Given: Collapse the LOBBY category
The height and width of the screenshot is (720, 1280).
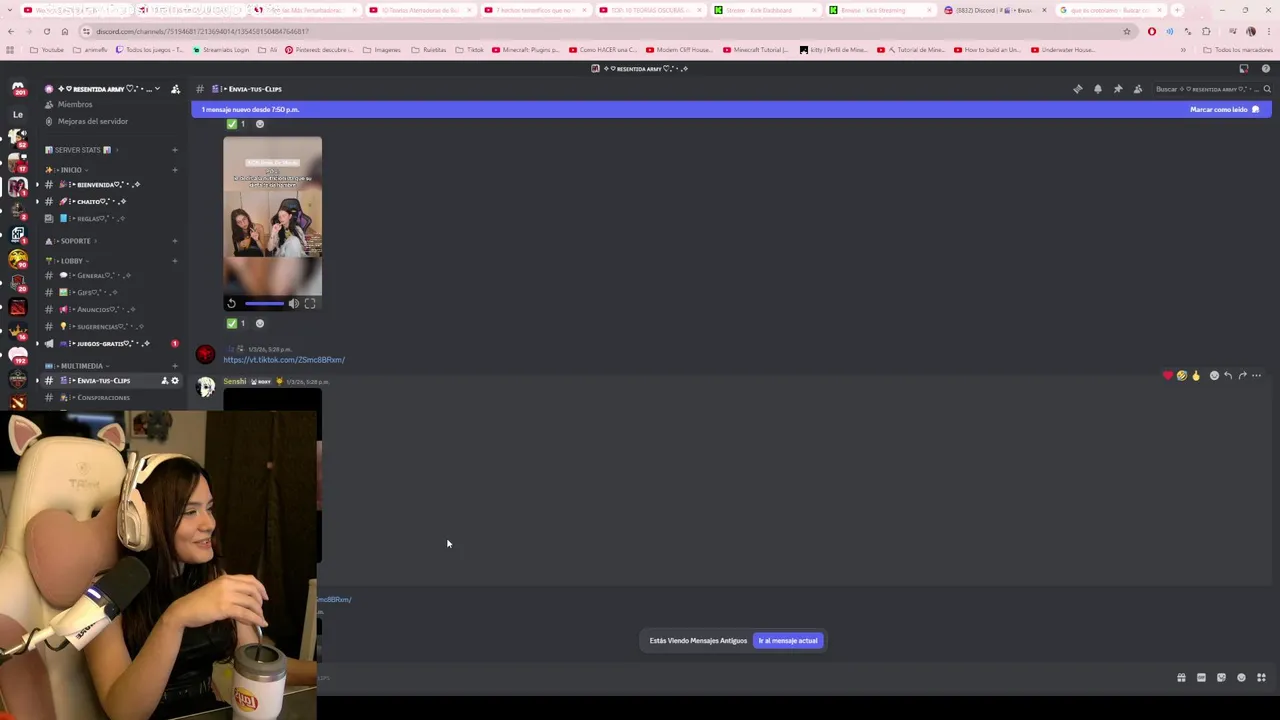Looking at the screenshot, I should click(x=68, y=261).
